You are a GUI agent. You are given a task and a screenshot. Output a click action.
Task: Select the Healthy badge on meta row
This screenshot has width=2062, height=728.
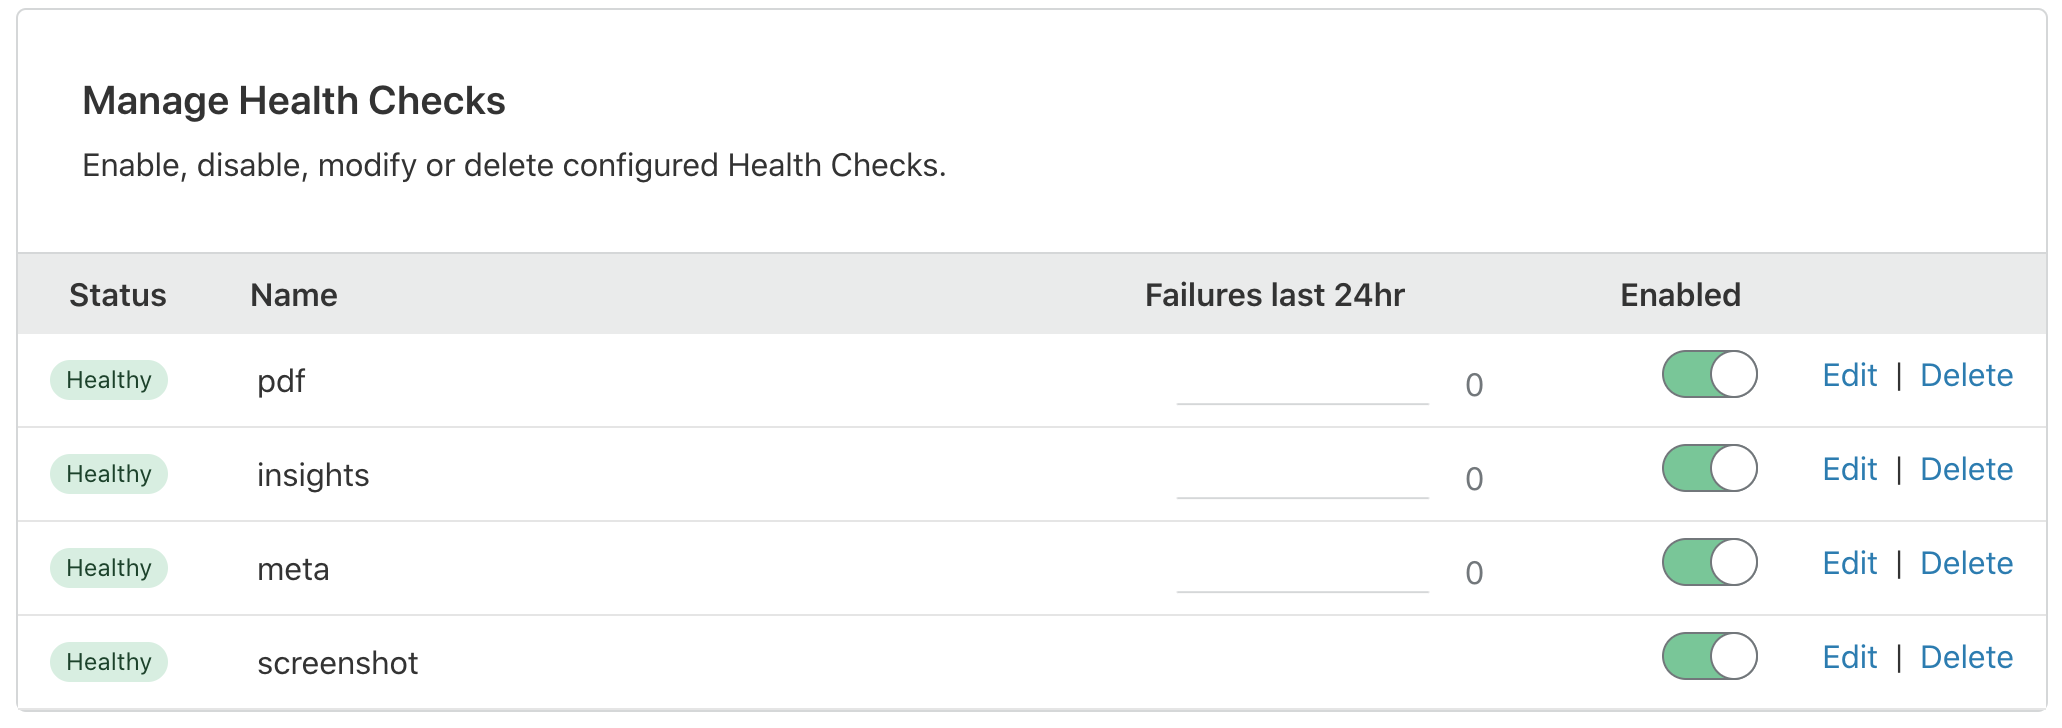[x=109, y=568]
